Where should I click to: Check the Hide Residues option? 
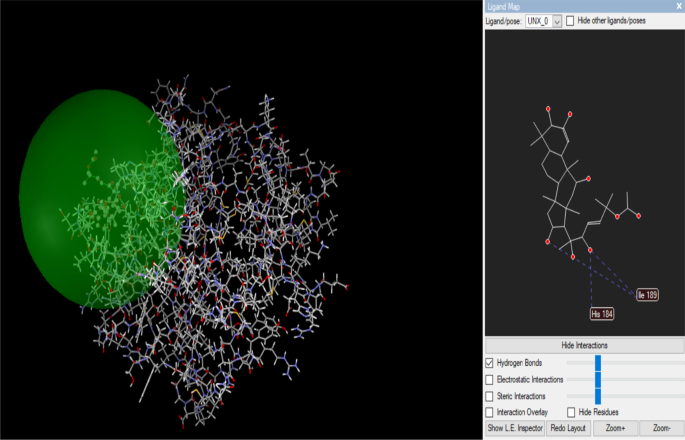point(571,412)
